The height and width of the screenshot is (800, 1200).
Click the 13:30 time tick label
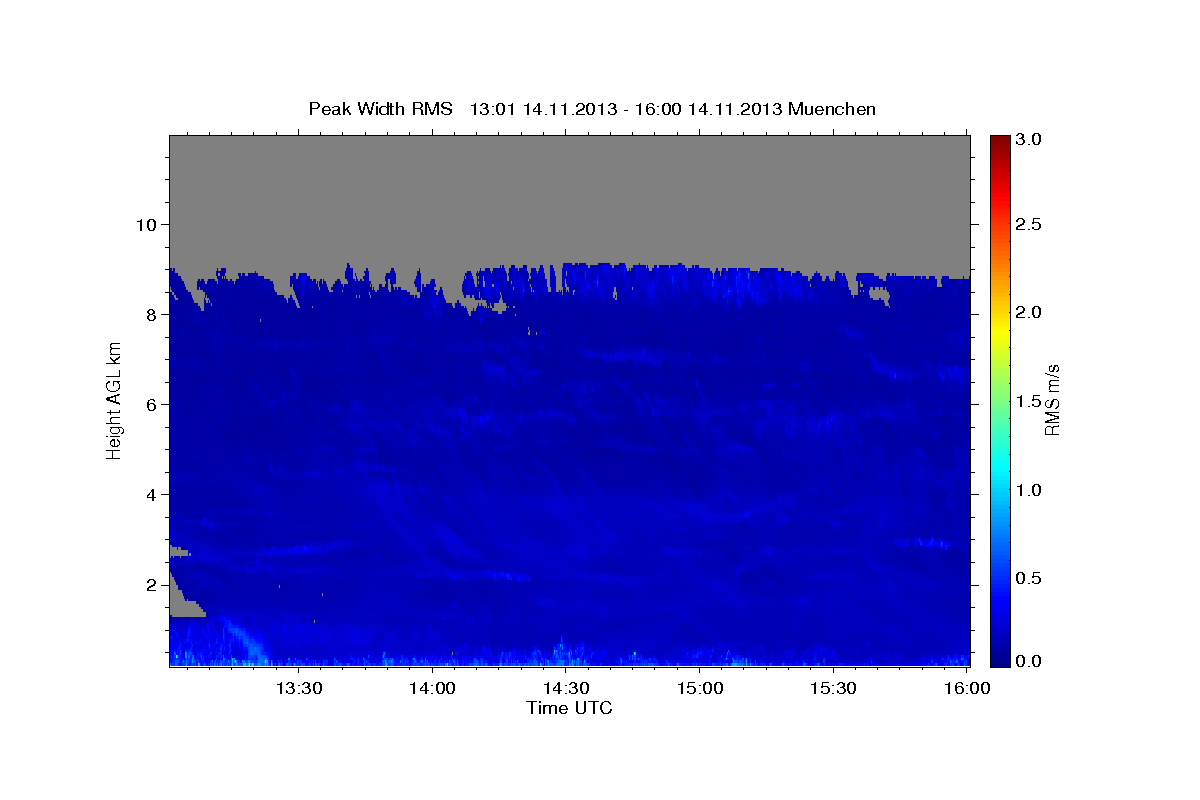[298, 688]
